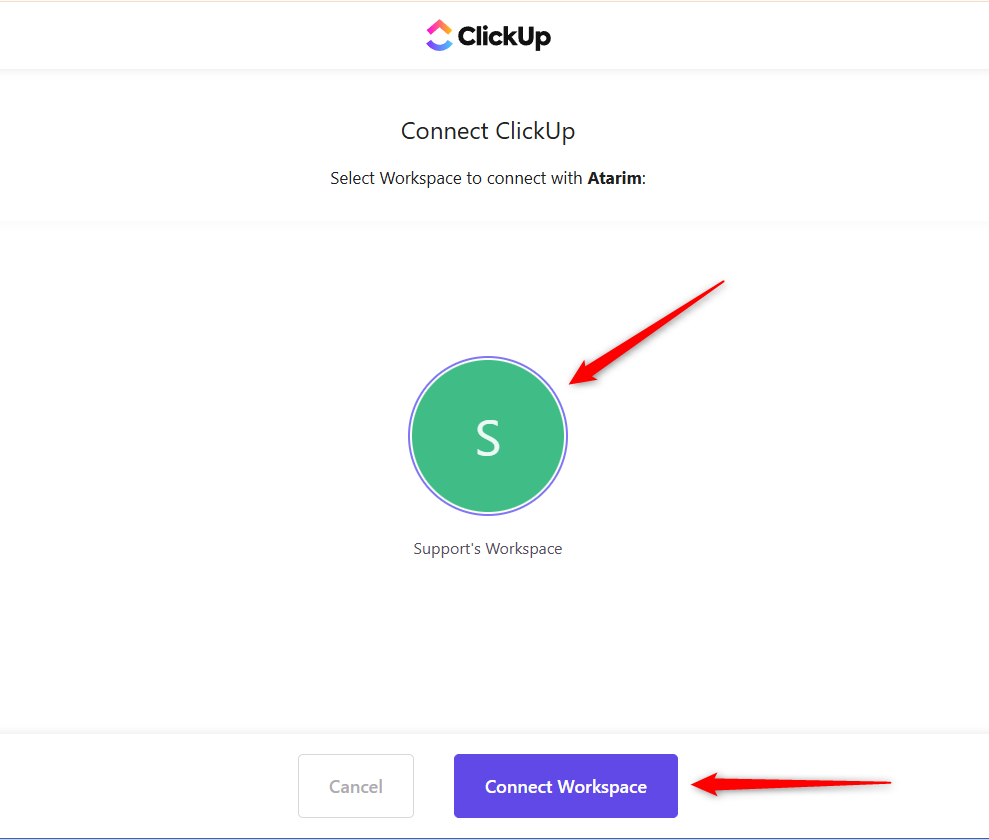Image resolution: width=989 pixels, height=839 pixels.
Task: Click empty footer area left of Cancel
Action: (150, 787)
